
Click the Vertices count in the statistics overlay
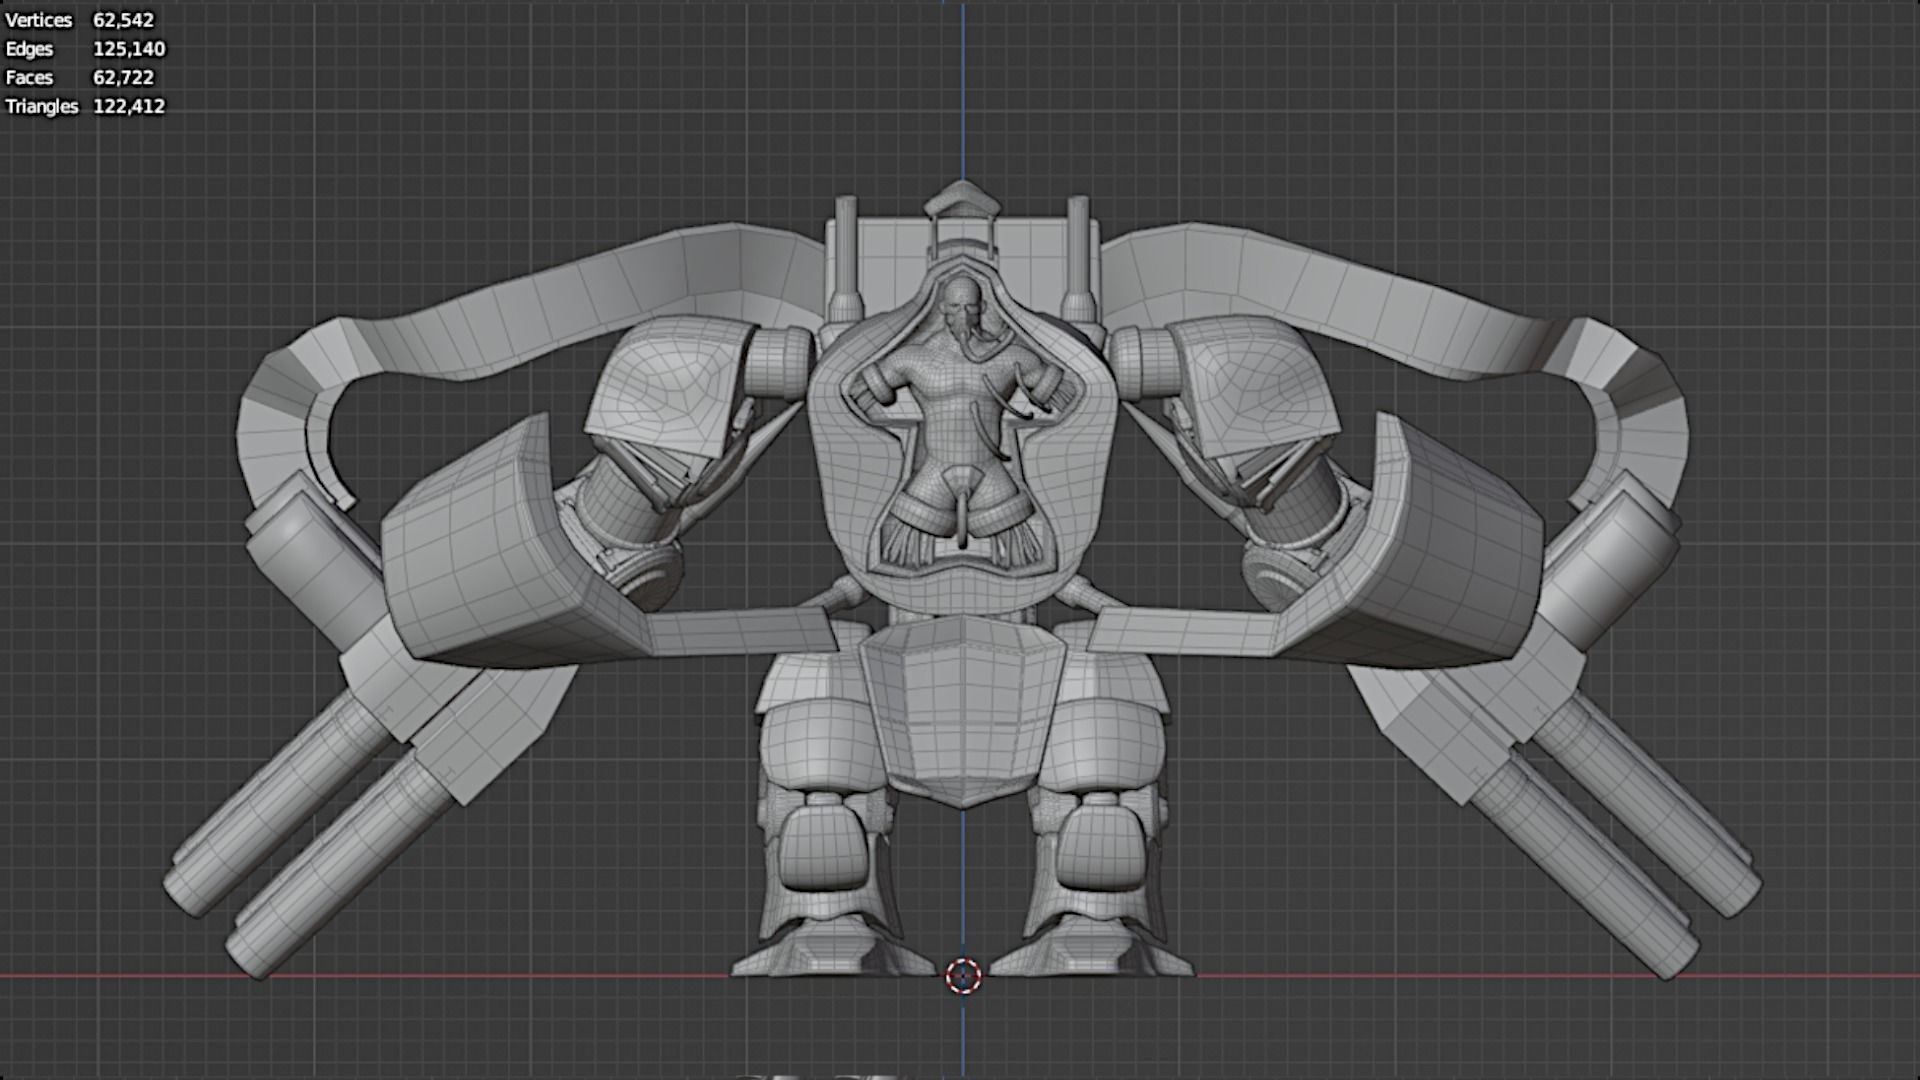click(123, 20)
